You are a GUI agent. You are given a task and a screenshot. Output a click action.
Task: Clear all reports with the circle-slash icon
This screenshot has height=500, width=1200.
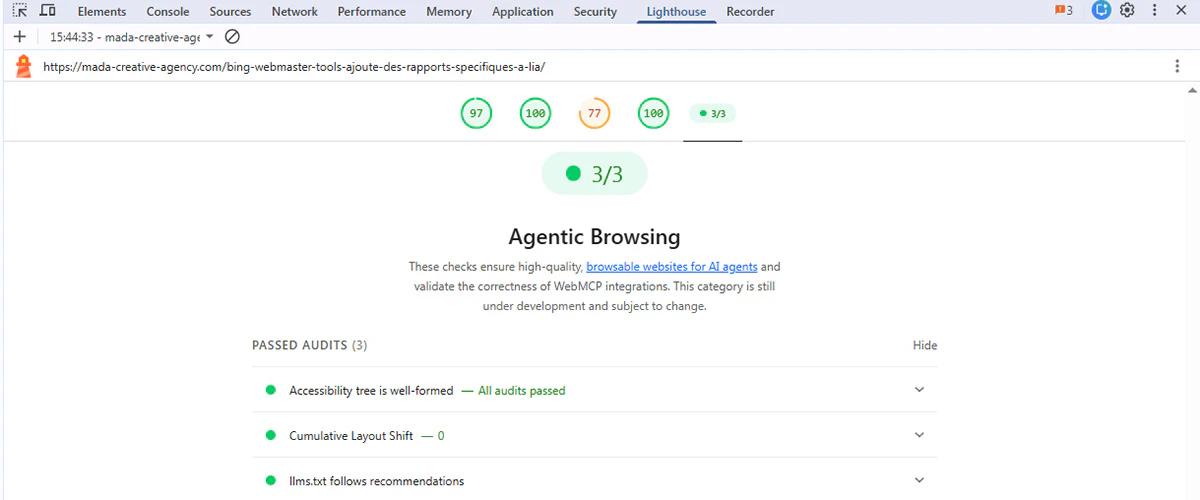[232, 37]
